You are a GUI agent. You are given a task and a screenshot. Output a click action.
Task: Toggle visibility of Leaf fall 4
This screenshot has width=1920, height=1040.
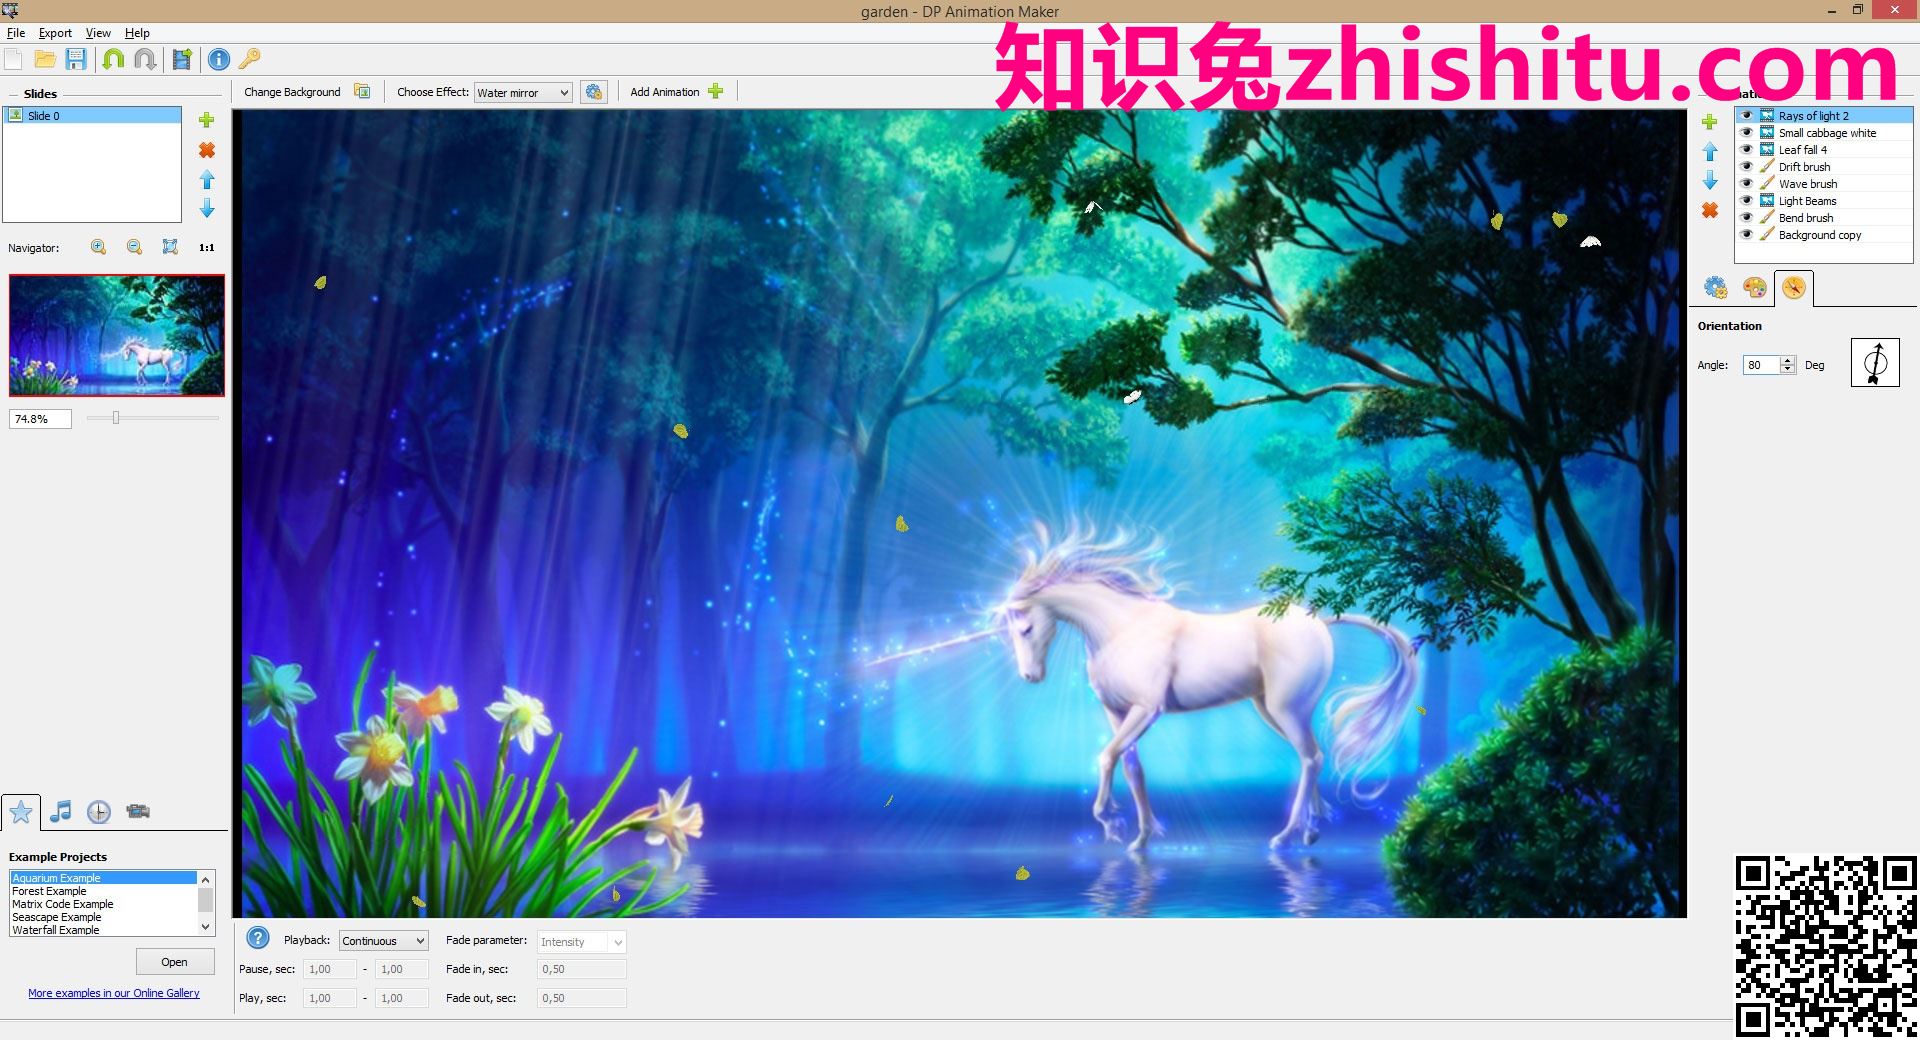pos(1746,150)
